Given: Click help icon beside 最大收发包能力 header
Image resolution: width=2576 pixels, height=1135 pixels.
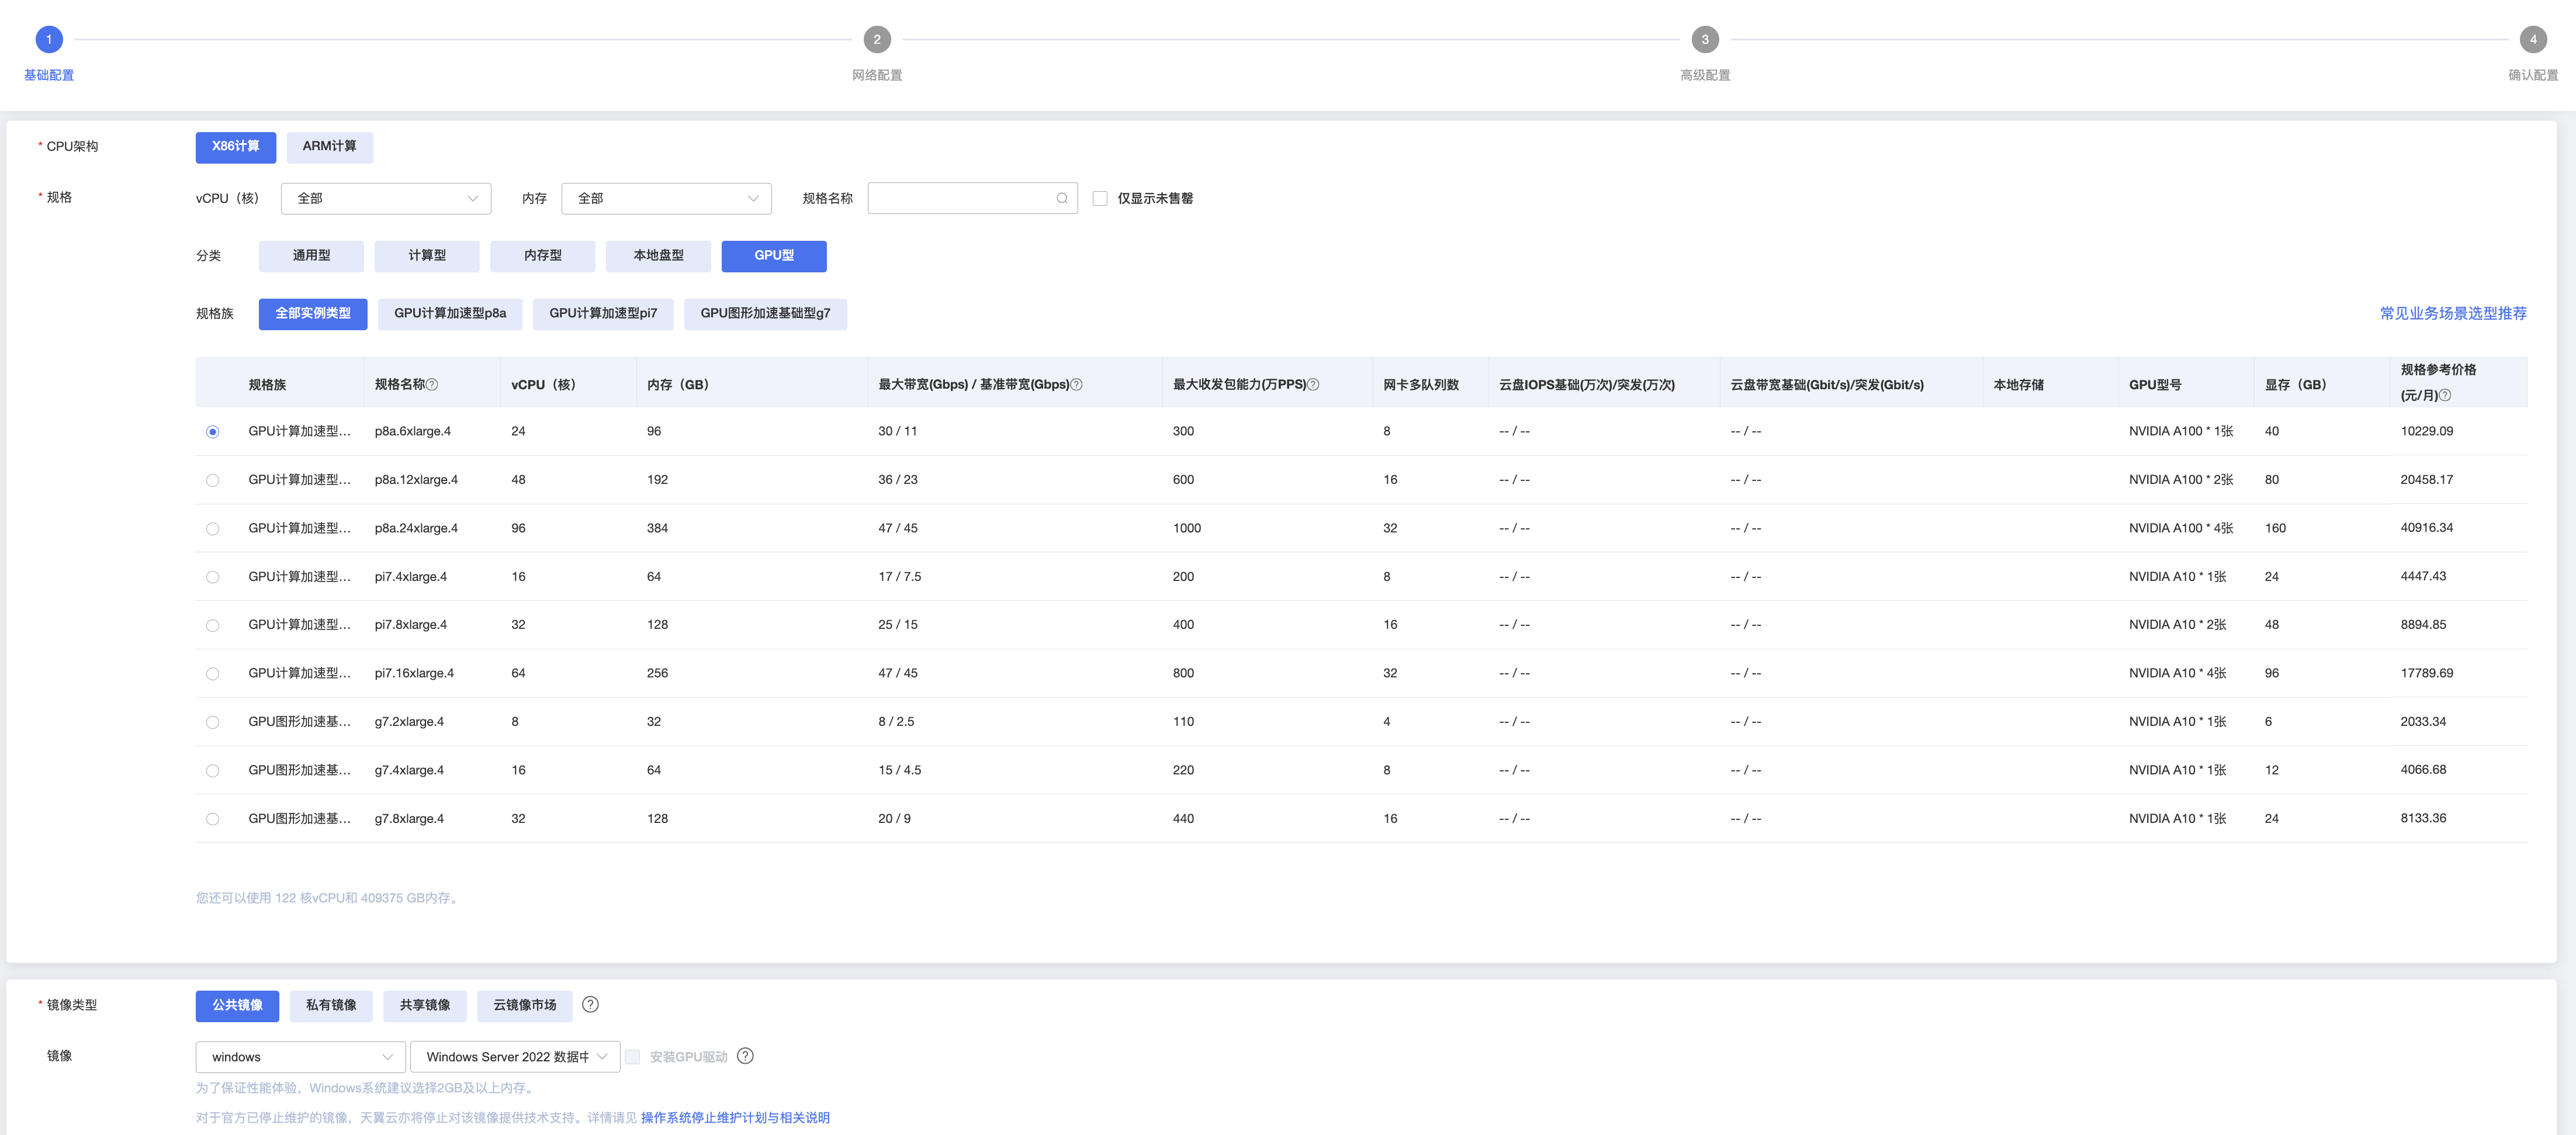Looking at the screenshot, I should pyautogui.click(x=1313, y=385).
